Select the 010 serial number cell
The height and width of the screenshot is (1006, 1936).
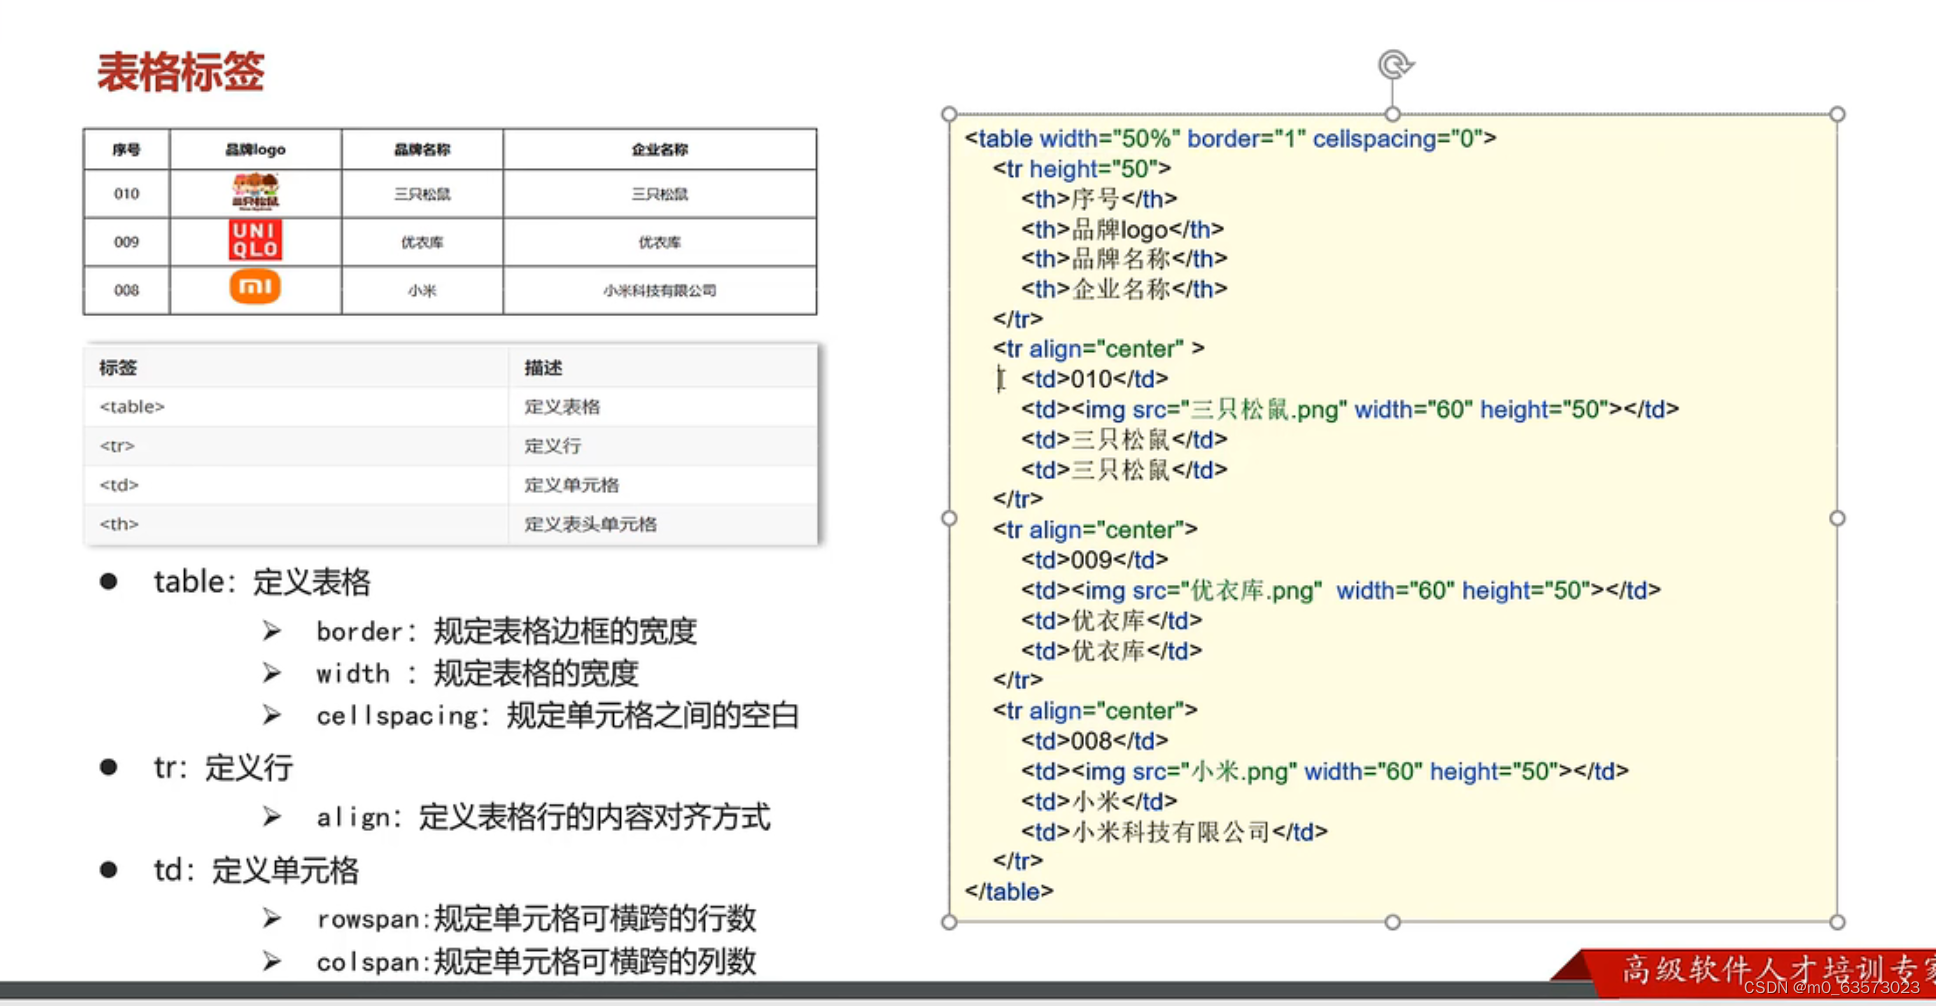click(x=125, y=193)
